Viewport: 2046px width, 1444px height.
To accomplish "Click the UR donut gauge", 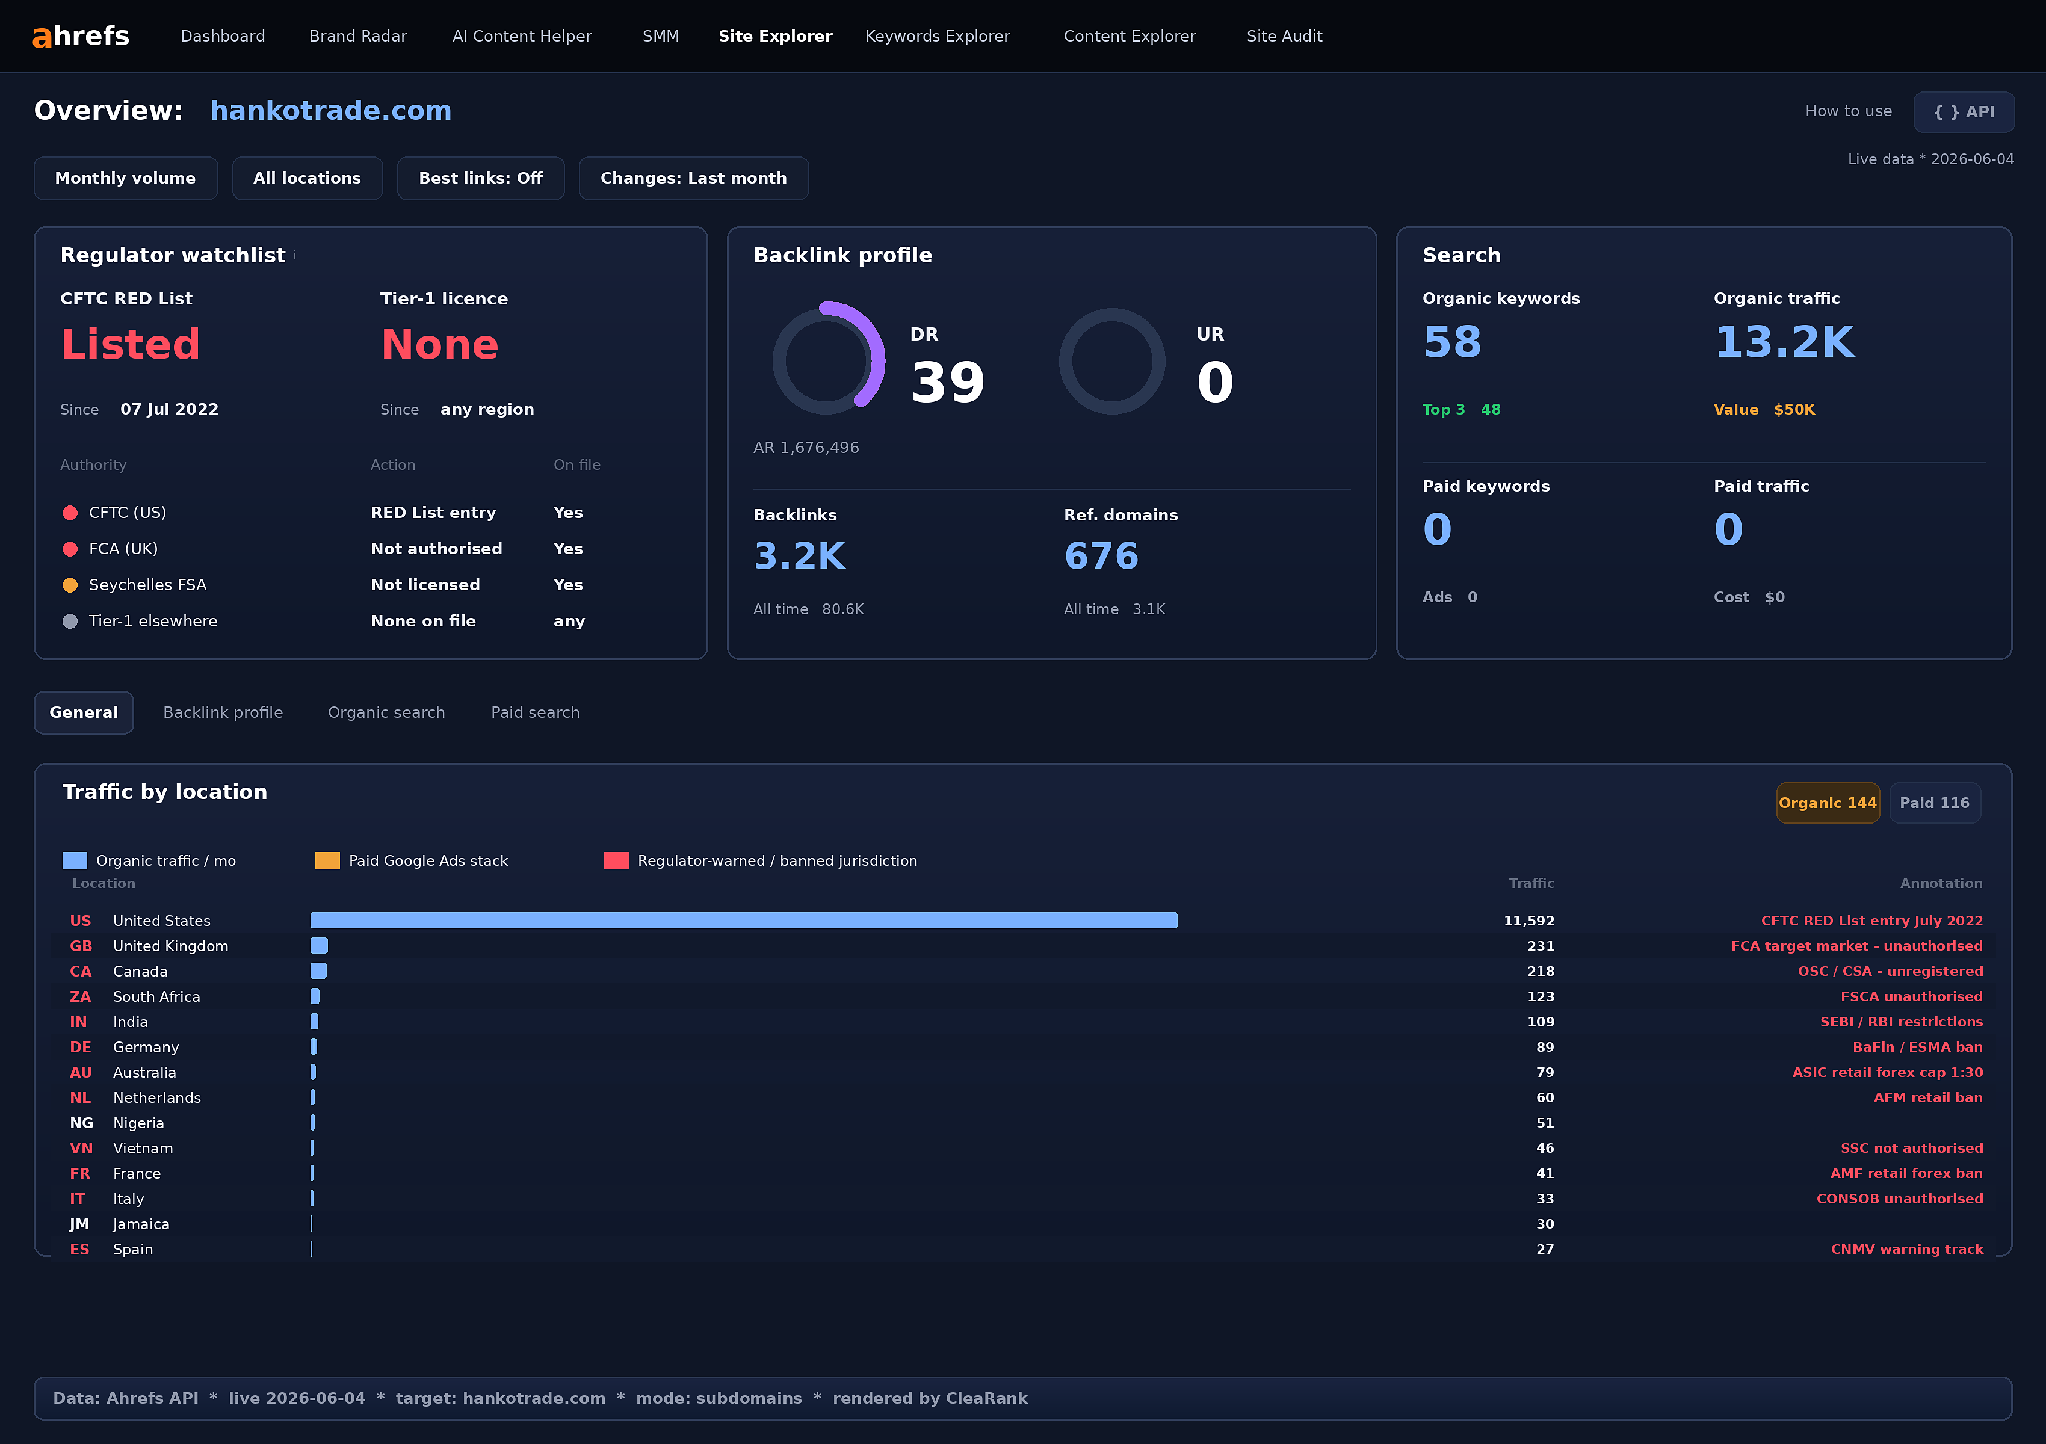I will [1112, 360].
